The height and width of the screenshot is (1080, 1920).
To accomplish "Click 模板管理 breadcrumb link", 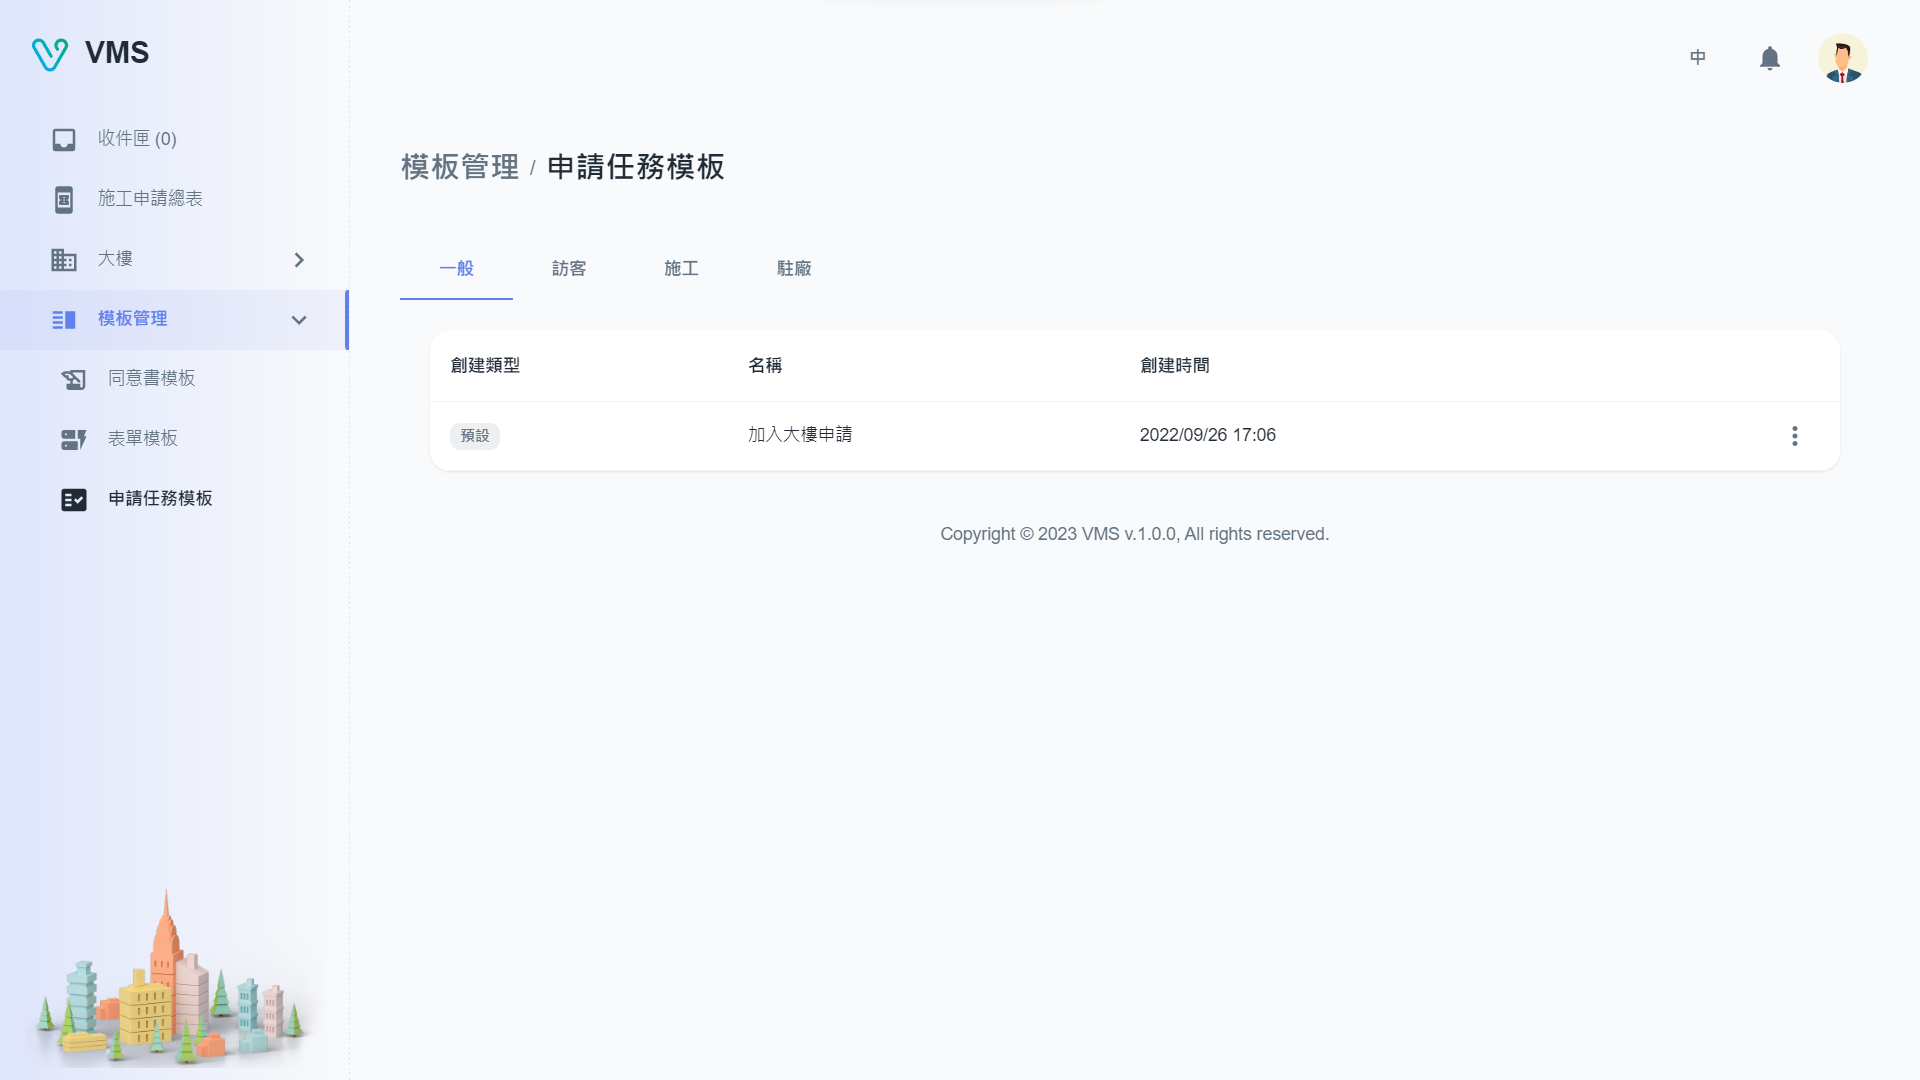I will pos(460,167).
